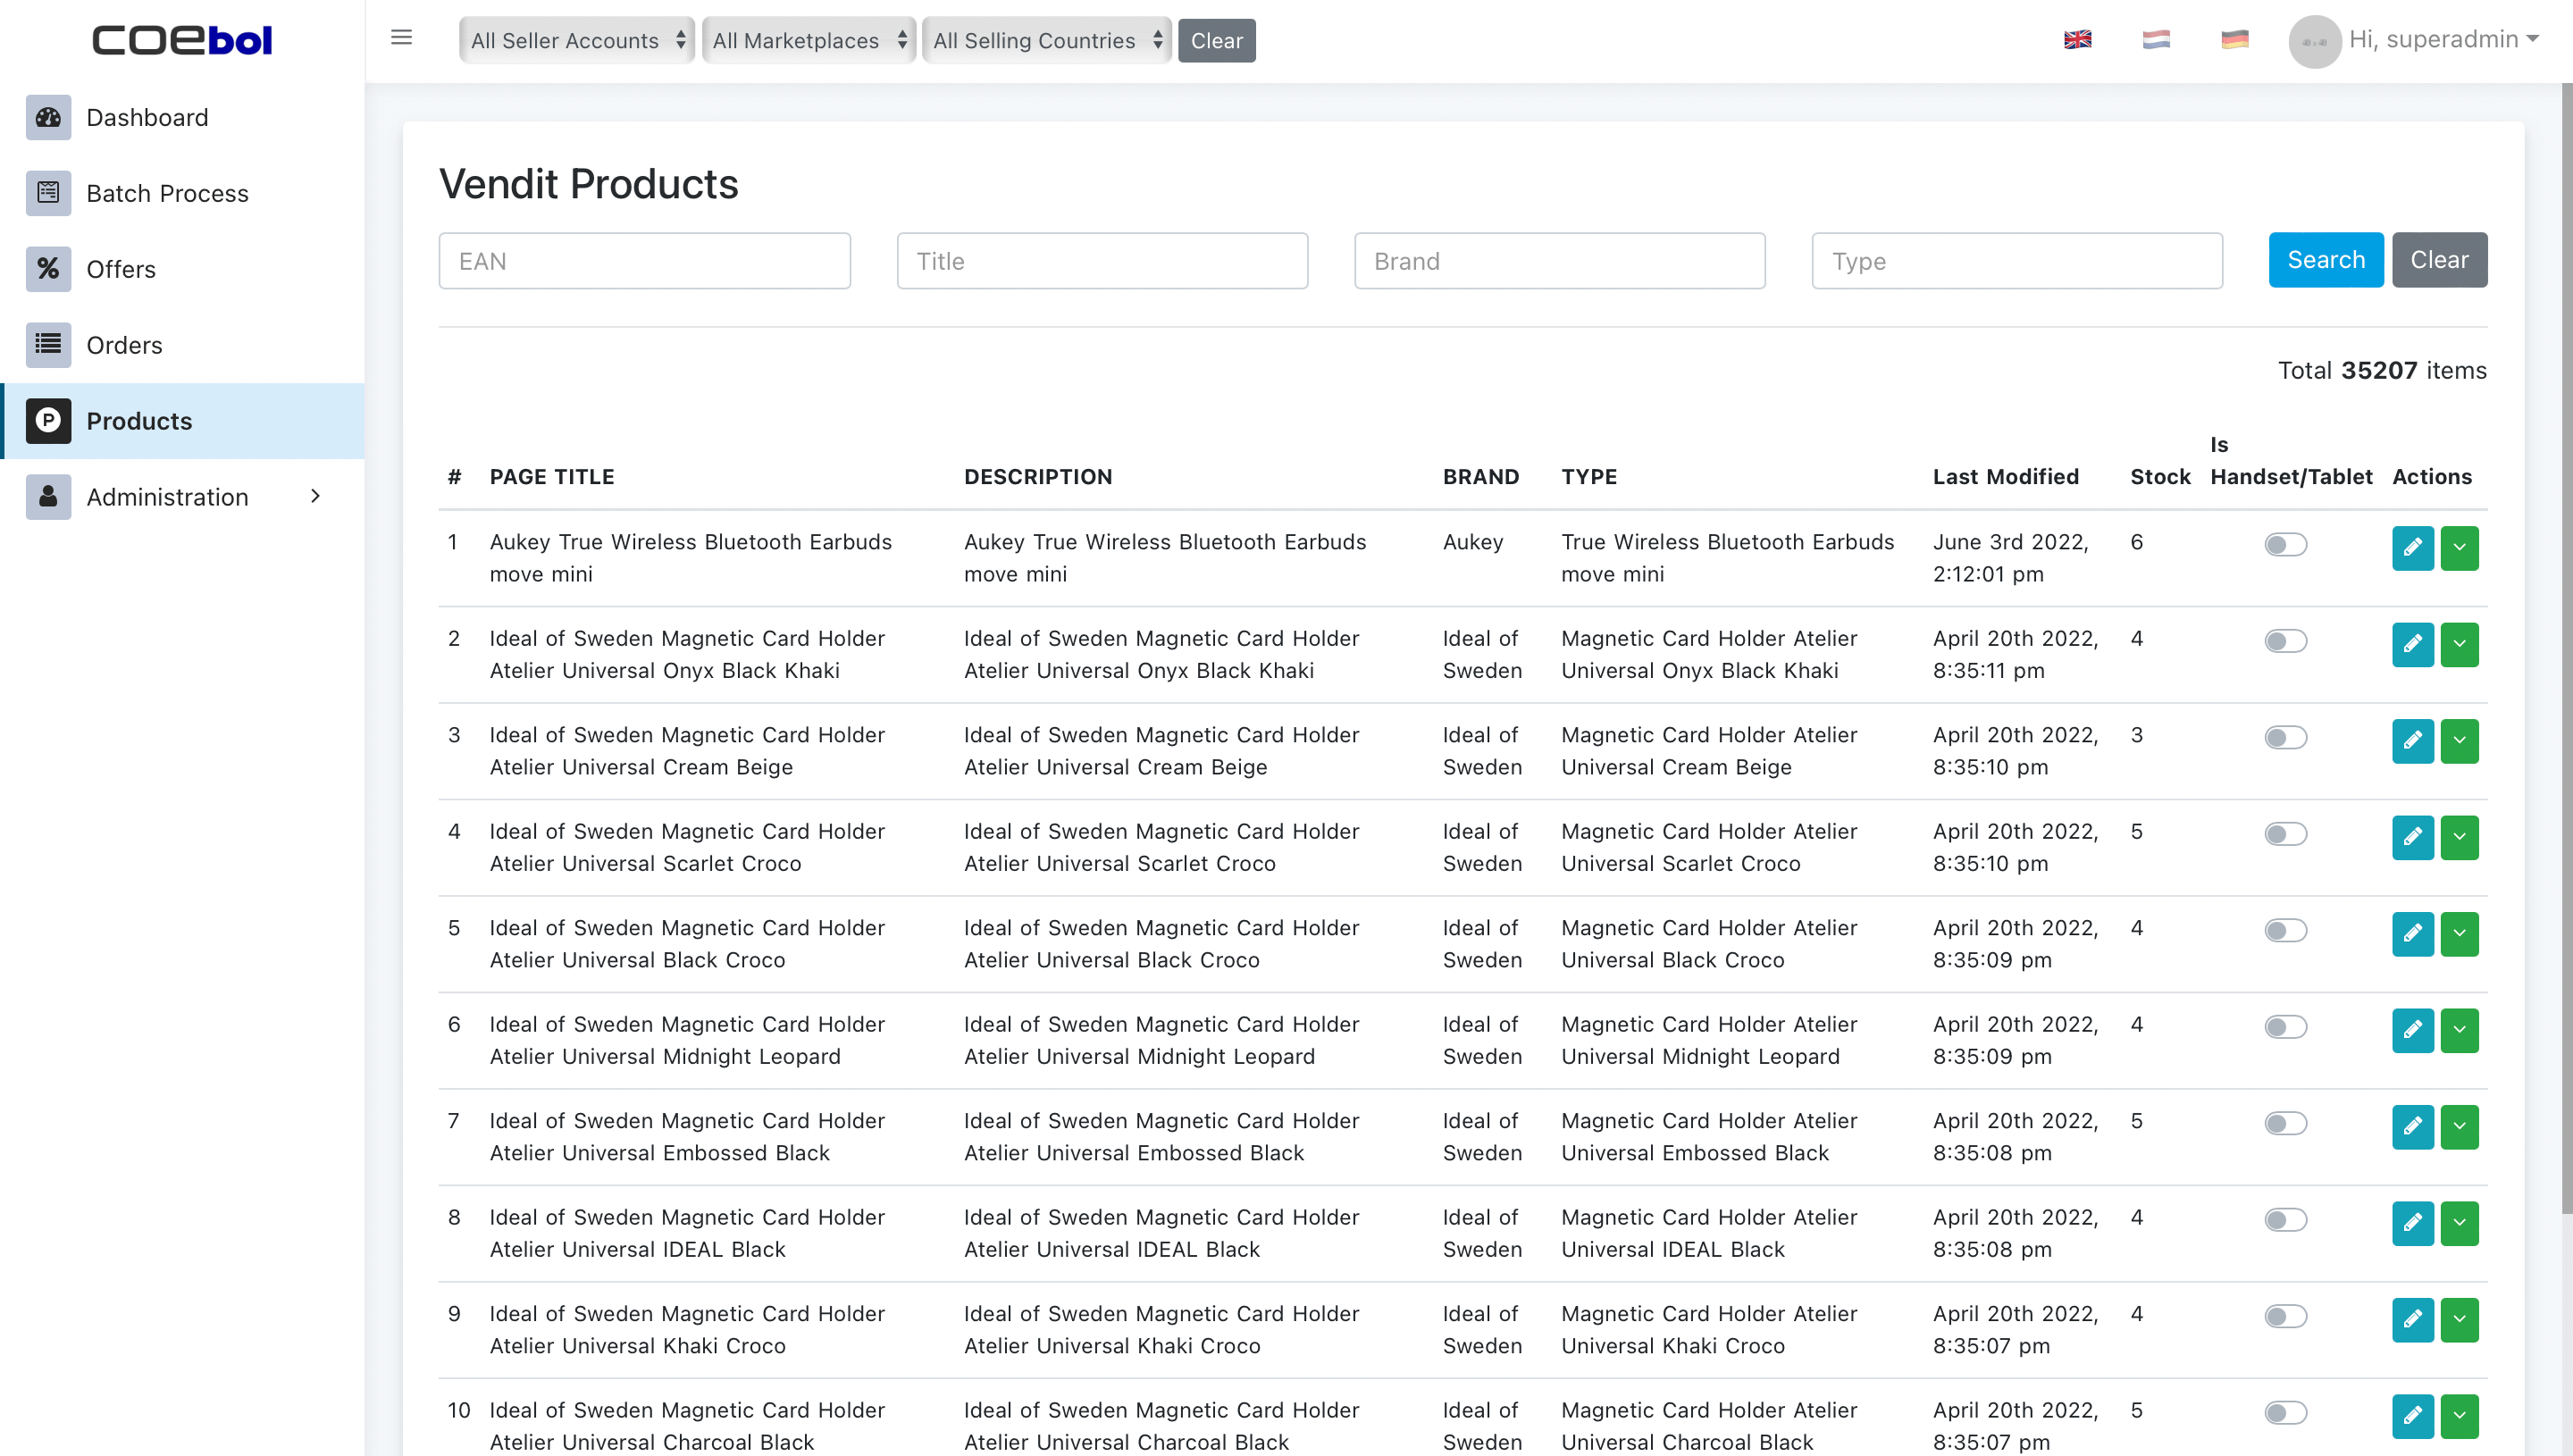Focus the Title filter field

(x=1102, y=261)
